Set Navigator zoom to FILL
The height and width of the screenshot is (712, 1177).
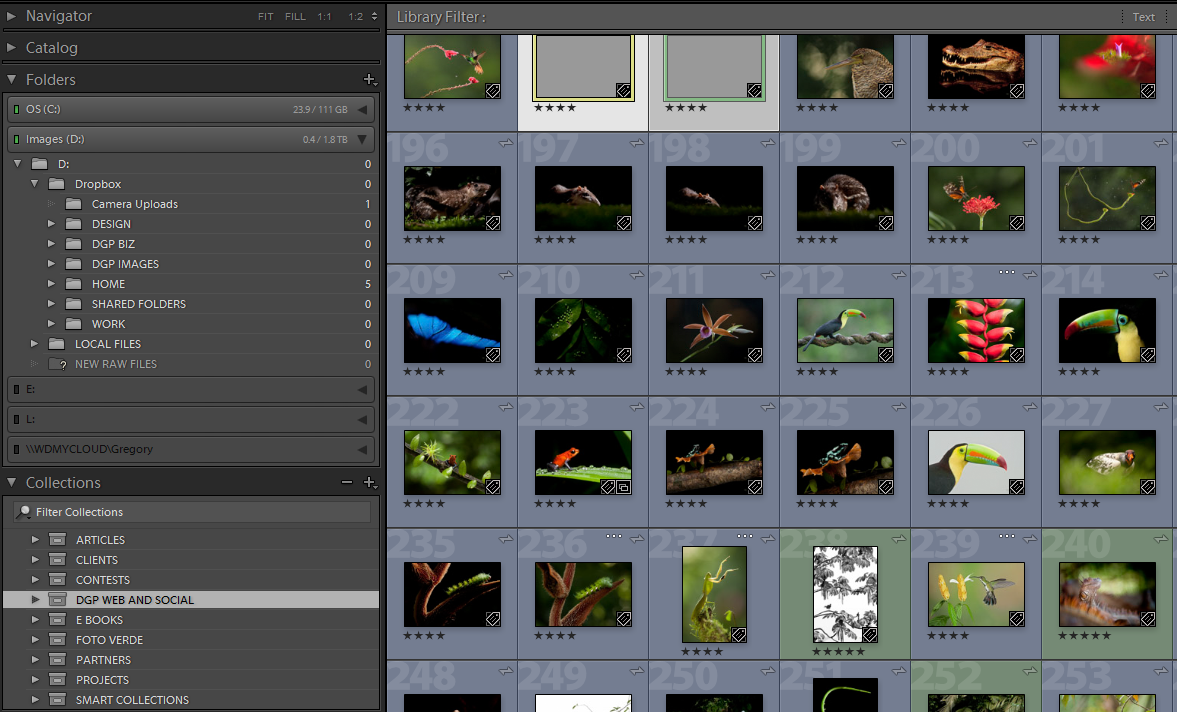point(295,17)
